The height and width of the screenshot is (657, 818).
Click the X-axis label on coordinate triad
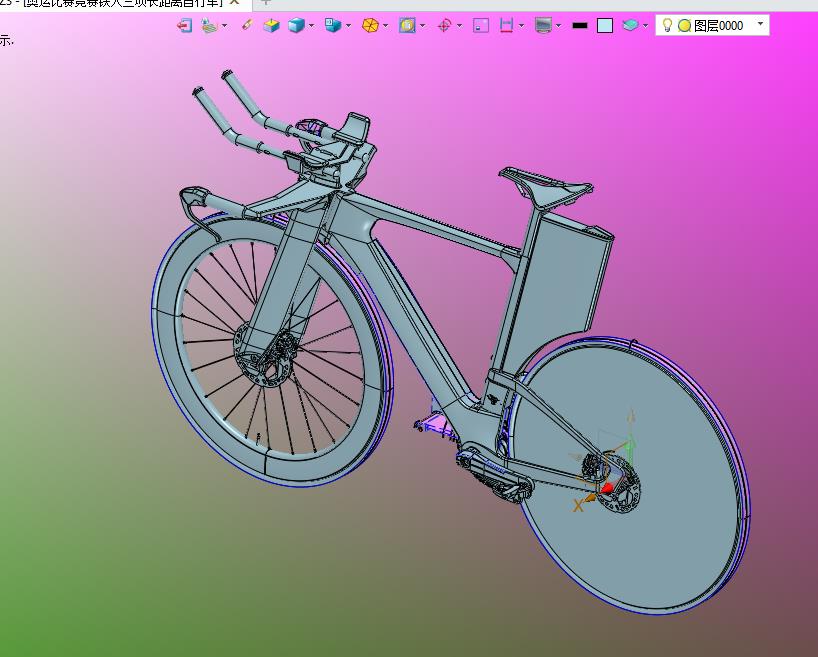click(x=578, y=506)
